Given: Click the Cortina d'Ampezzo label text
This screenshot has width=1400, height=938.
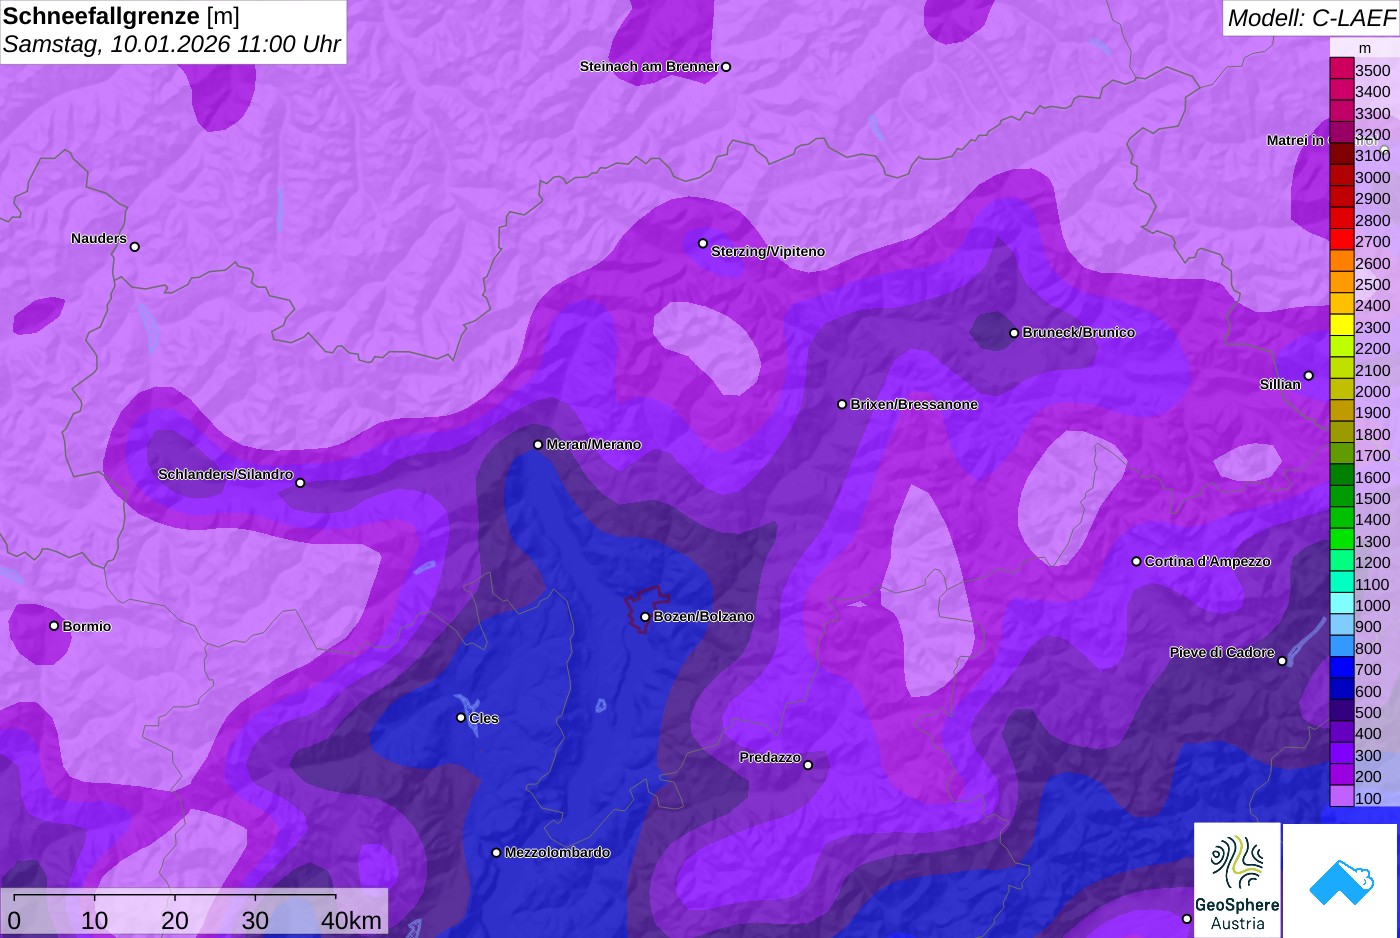Looking at the screenshot, I should tap(1208, 562).
